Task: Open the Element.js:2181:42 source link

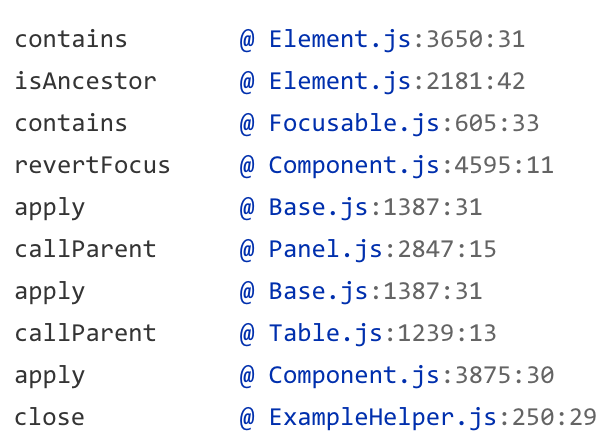Action: tap(397, 82)
